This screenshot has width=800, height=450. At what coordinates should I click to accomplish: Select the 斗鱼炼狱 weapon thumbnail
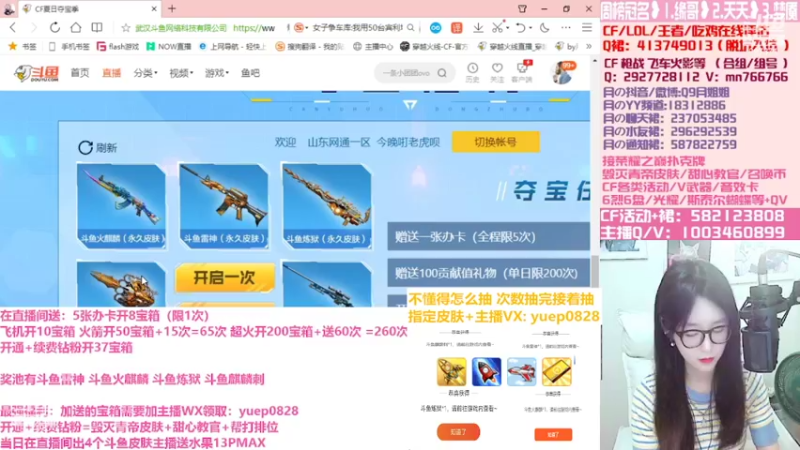click(327, 206)
